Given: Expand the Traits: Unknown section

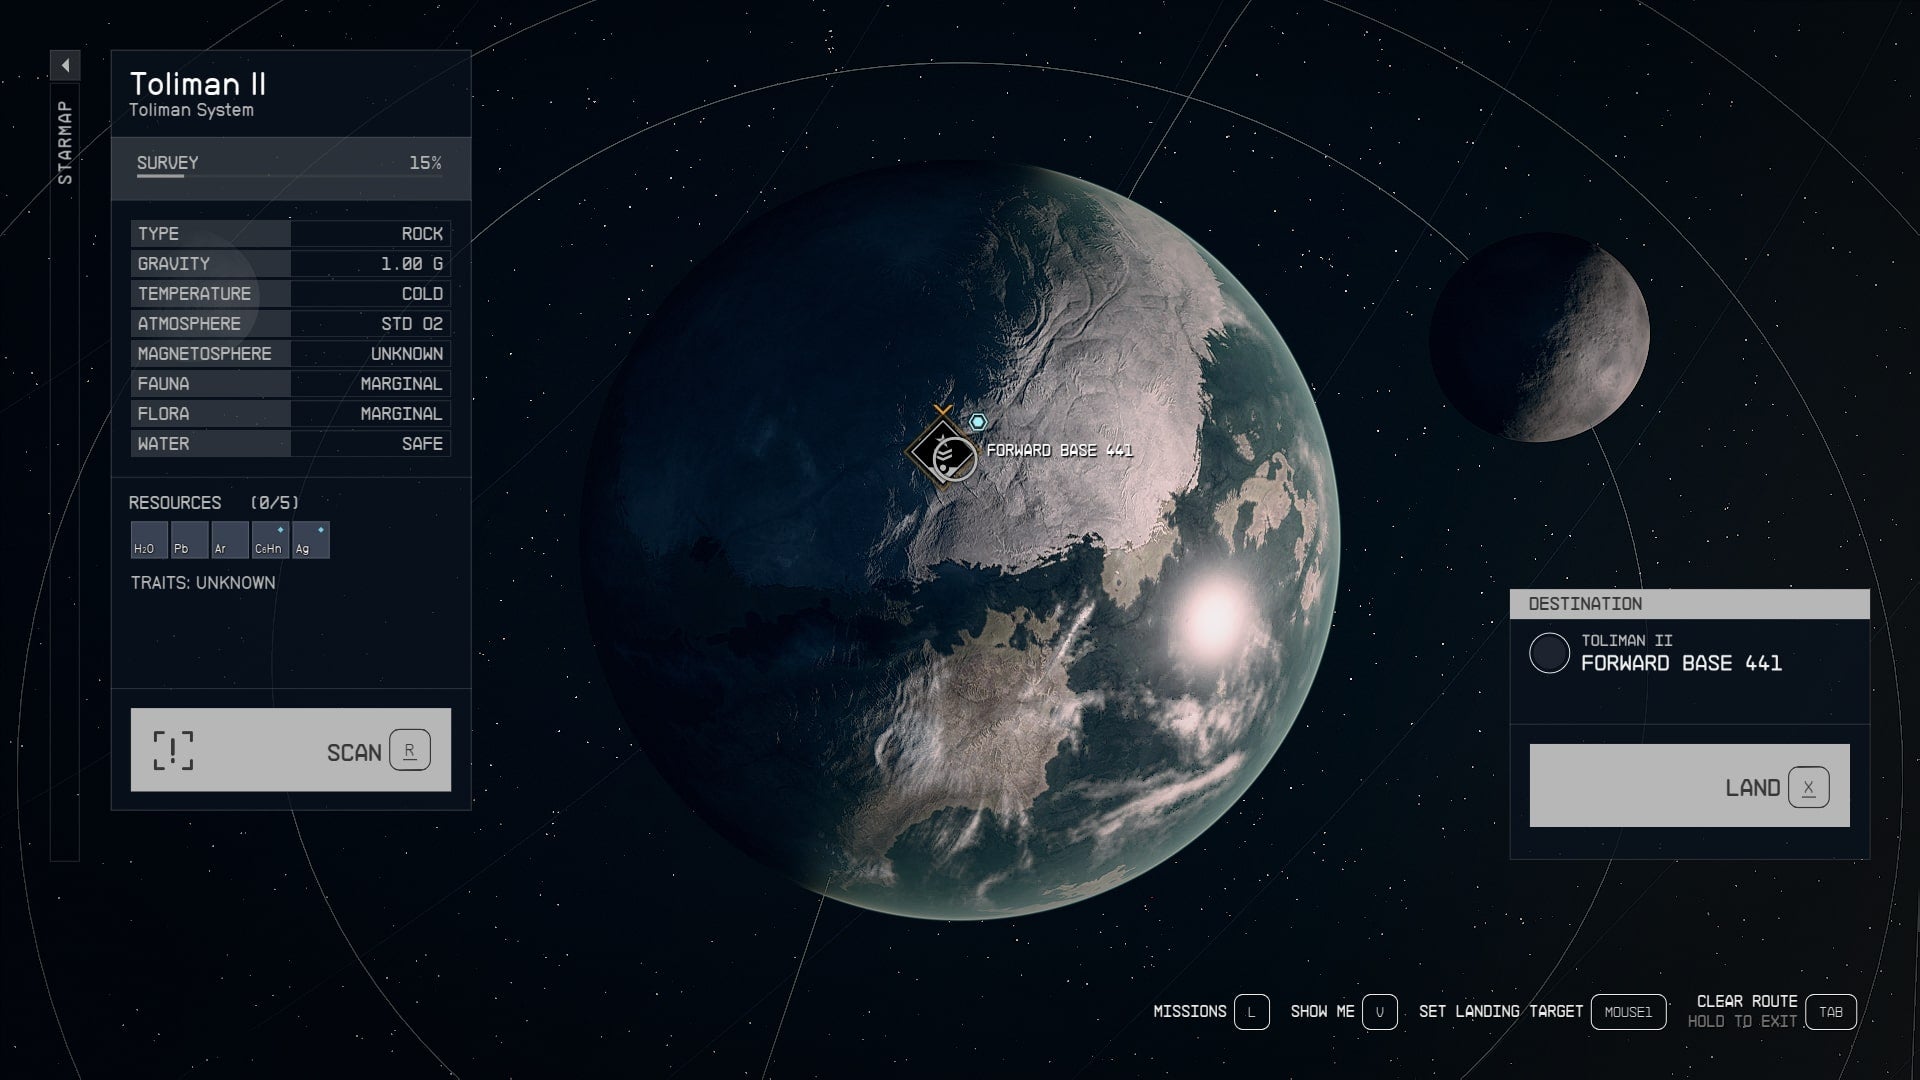Looking at the screenshot, I should pos(201,582).
